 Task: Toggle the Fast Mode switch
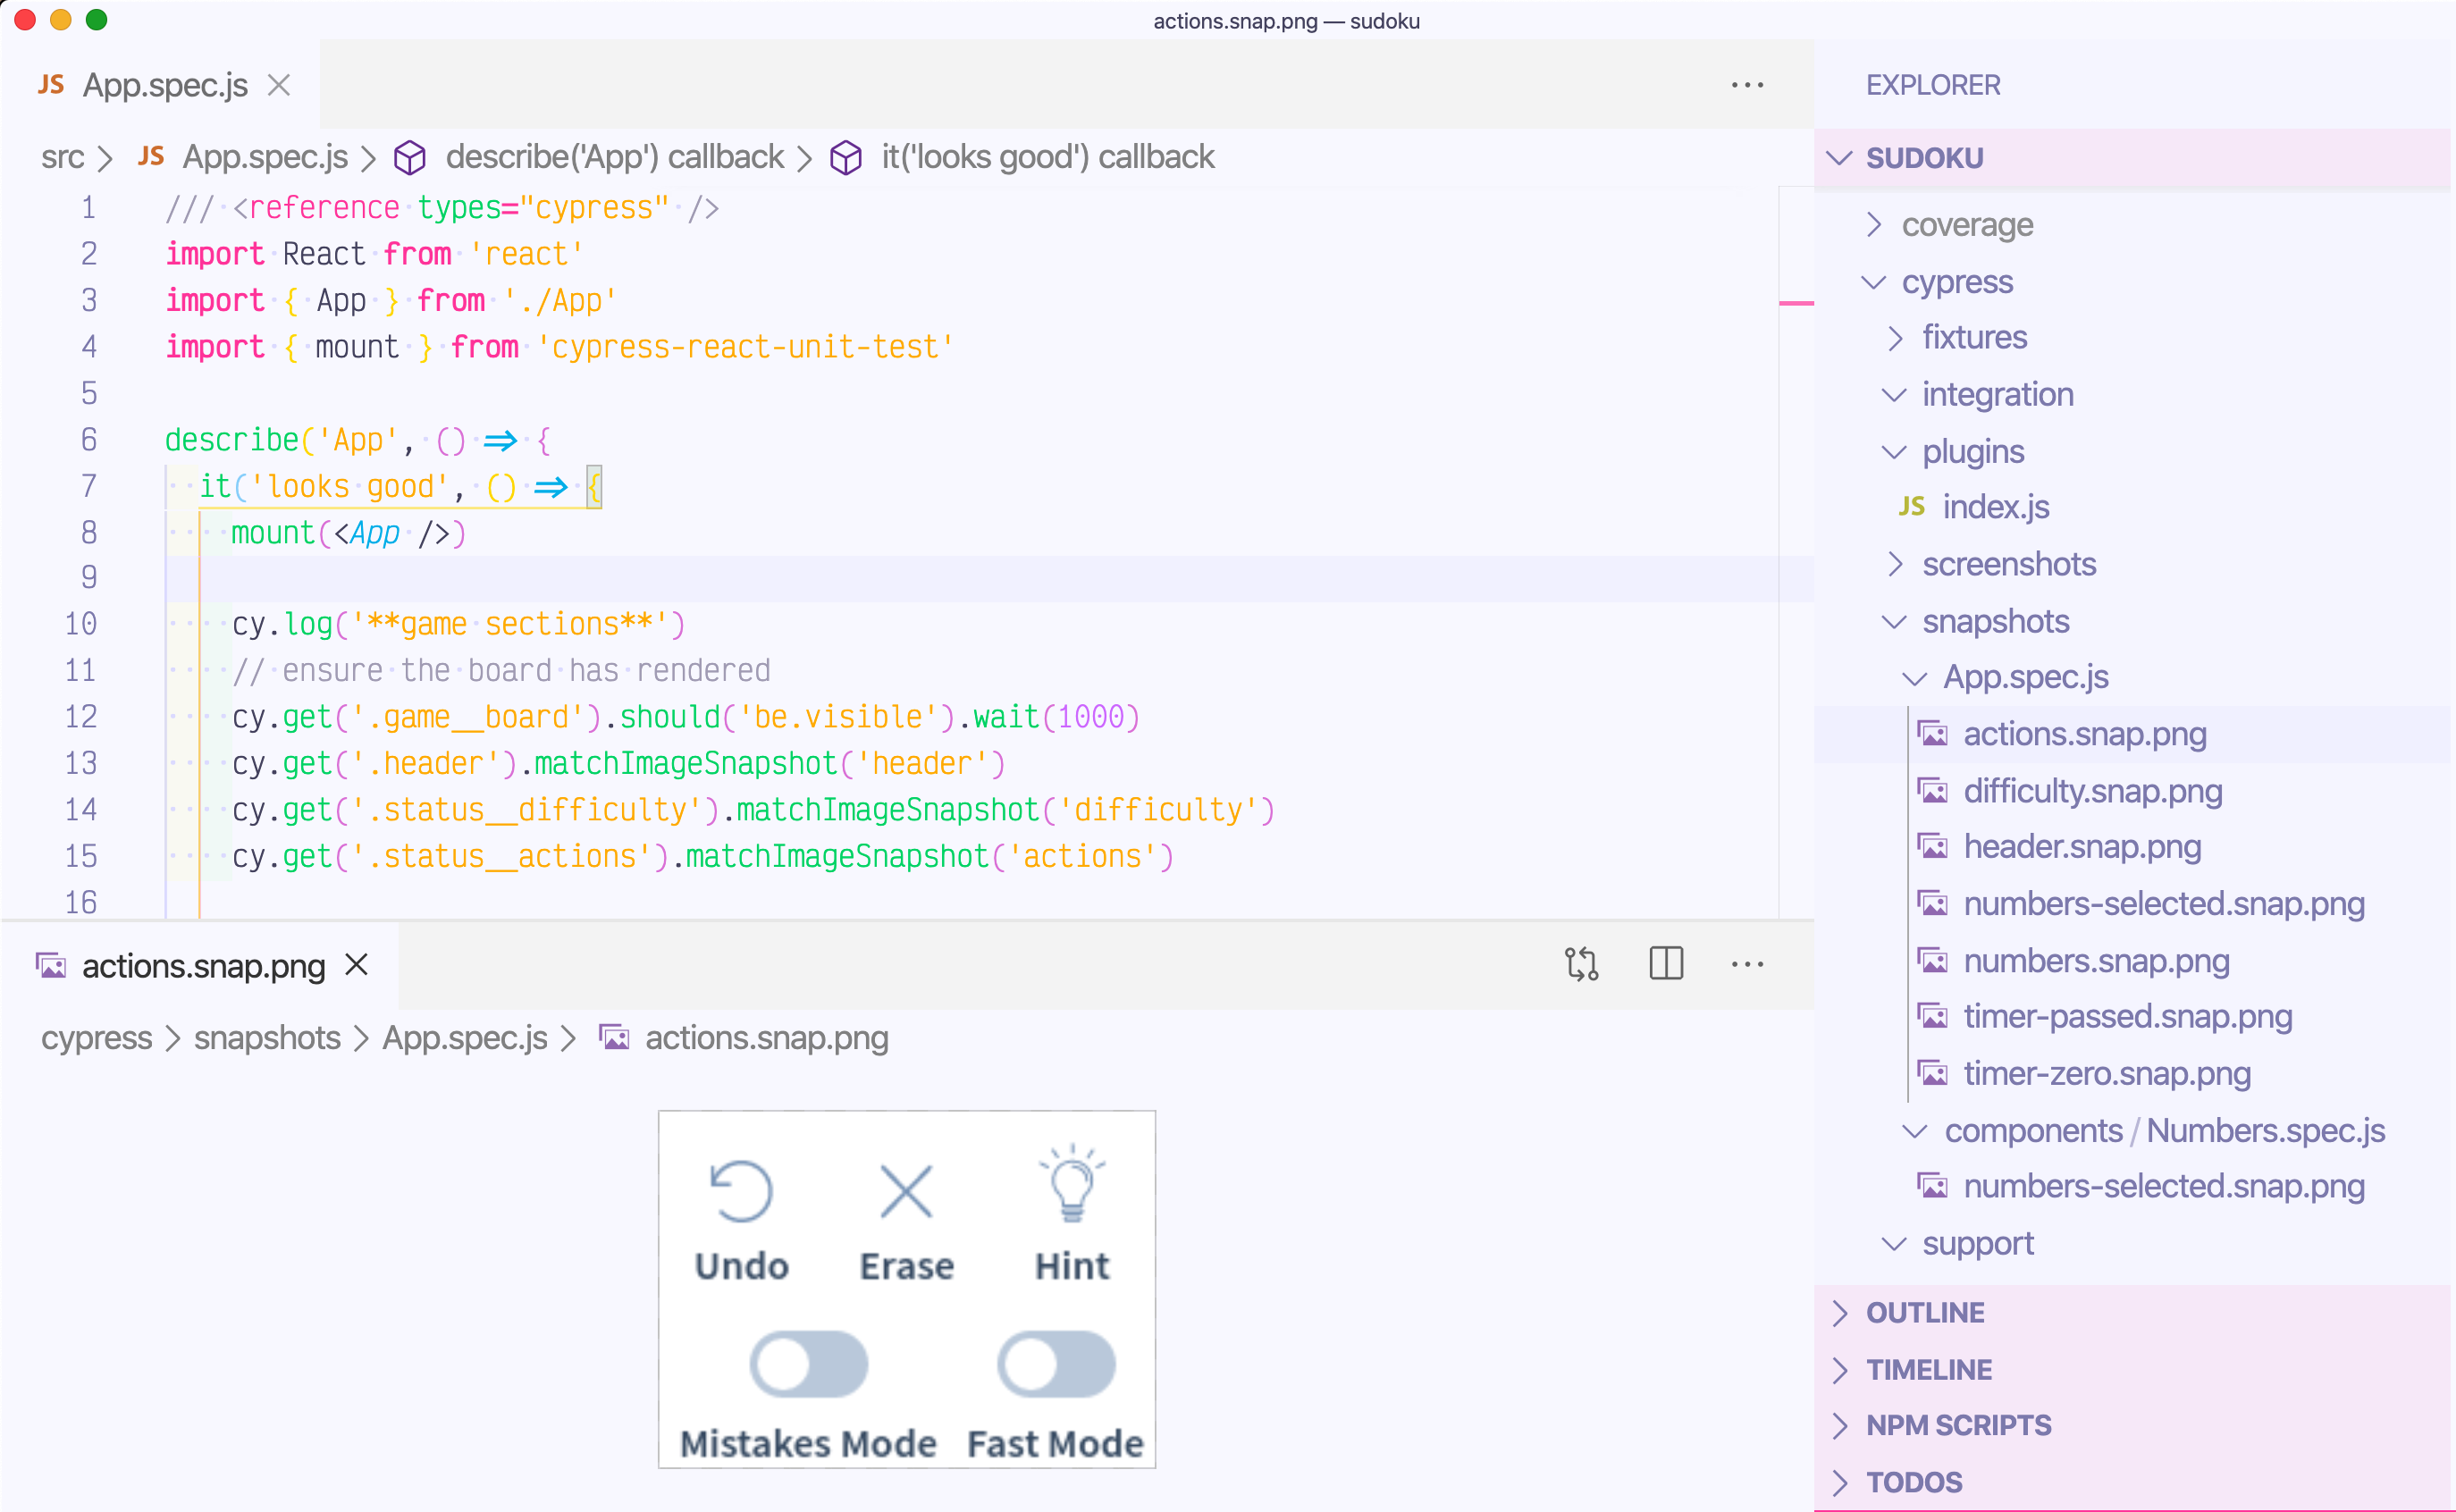pos(1056,1364)
